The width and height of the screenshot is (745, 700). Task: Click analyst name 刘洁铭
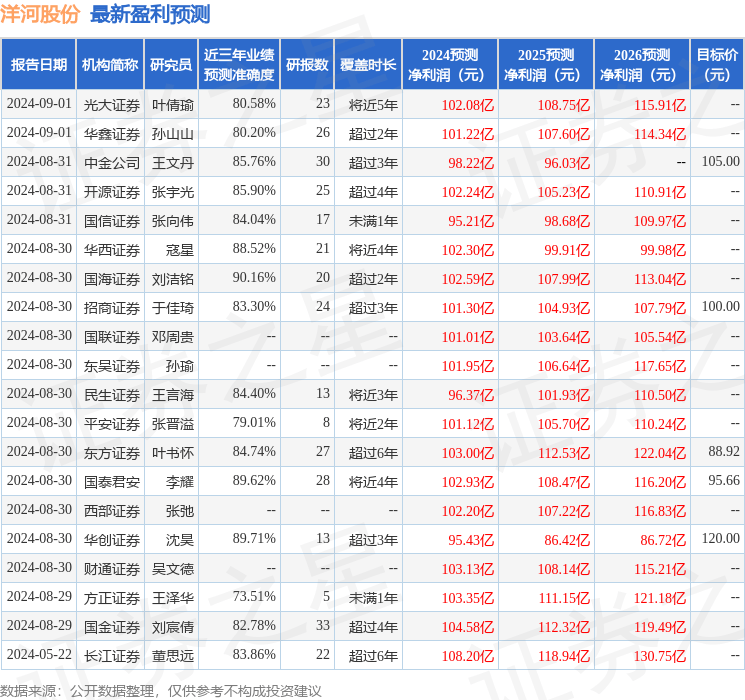(x=172, y=279)
